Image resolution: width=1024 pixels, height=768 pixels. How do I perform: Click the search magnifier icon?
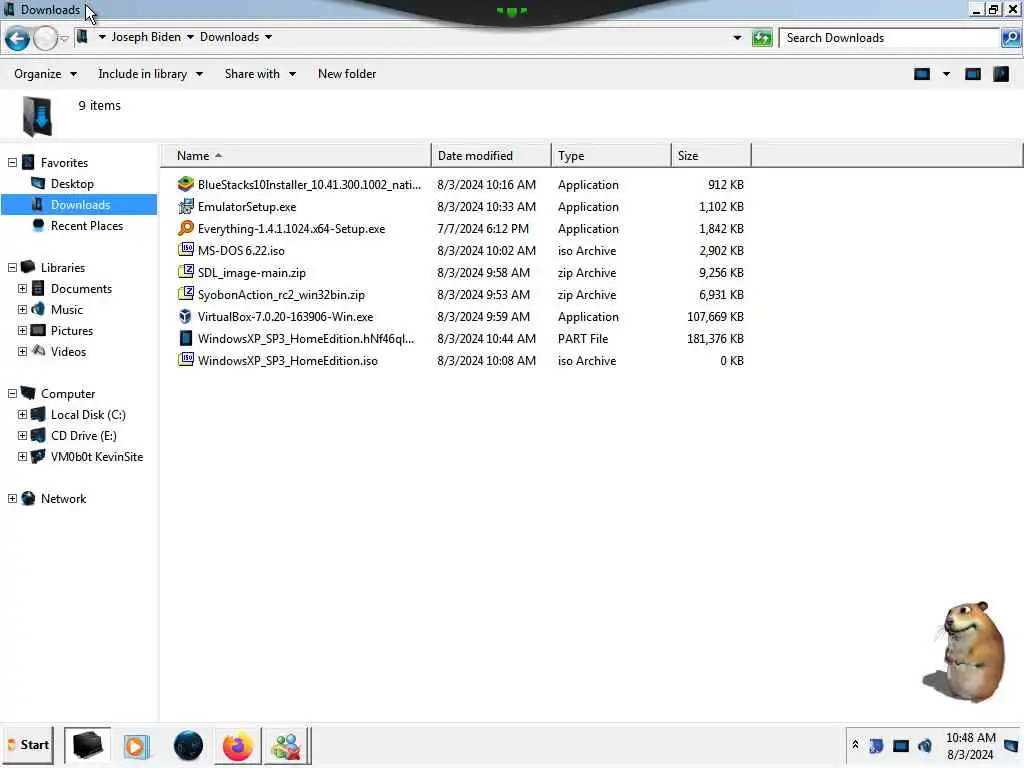coord(1010,38)
